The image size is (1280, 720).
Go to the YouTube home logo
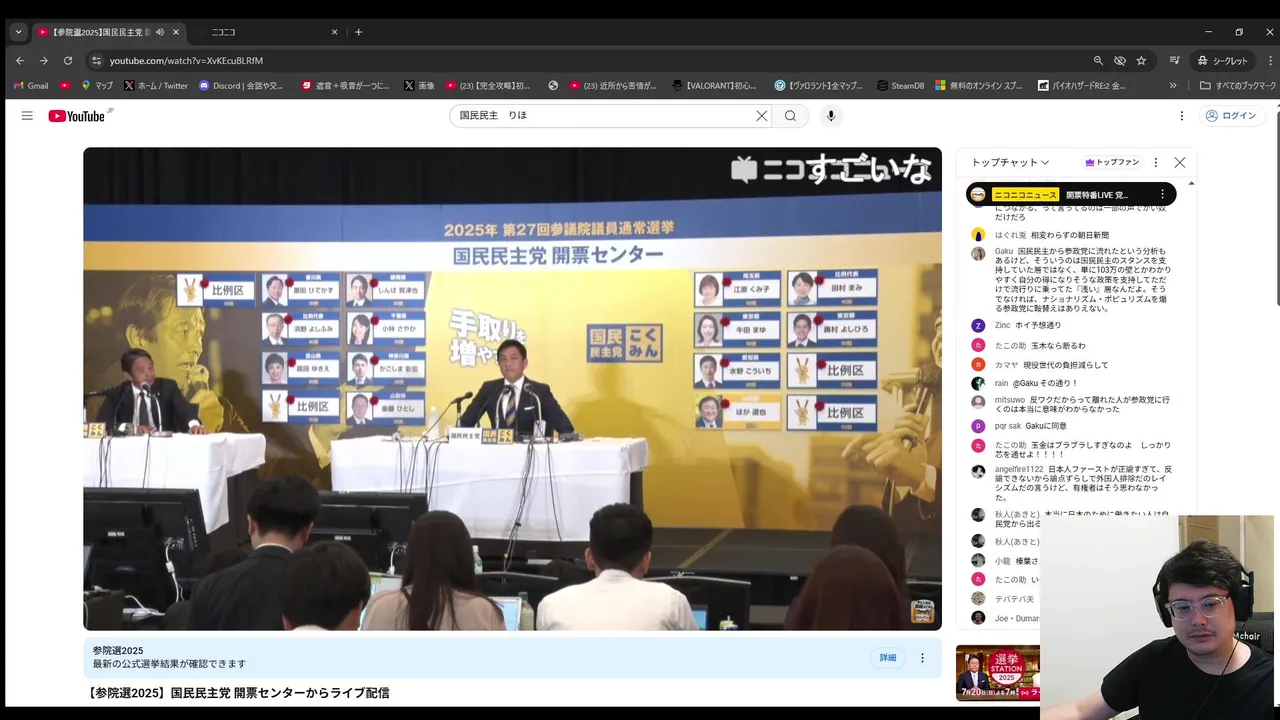pos(78,116)
